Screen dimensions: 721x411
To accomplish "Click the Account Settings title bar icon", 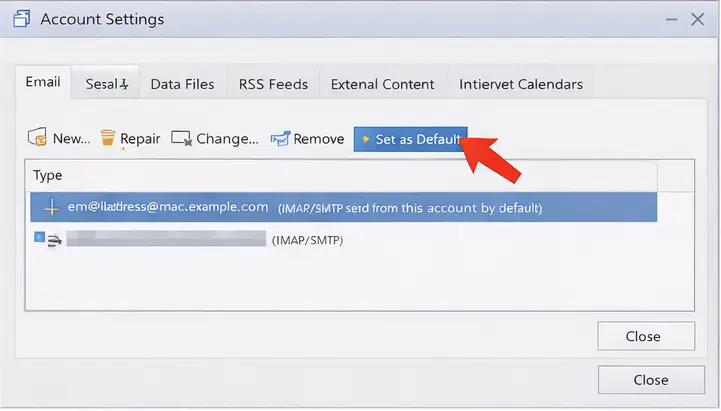I will pyautogui.click(x=22, y=19).
